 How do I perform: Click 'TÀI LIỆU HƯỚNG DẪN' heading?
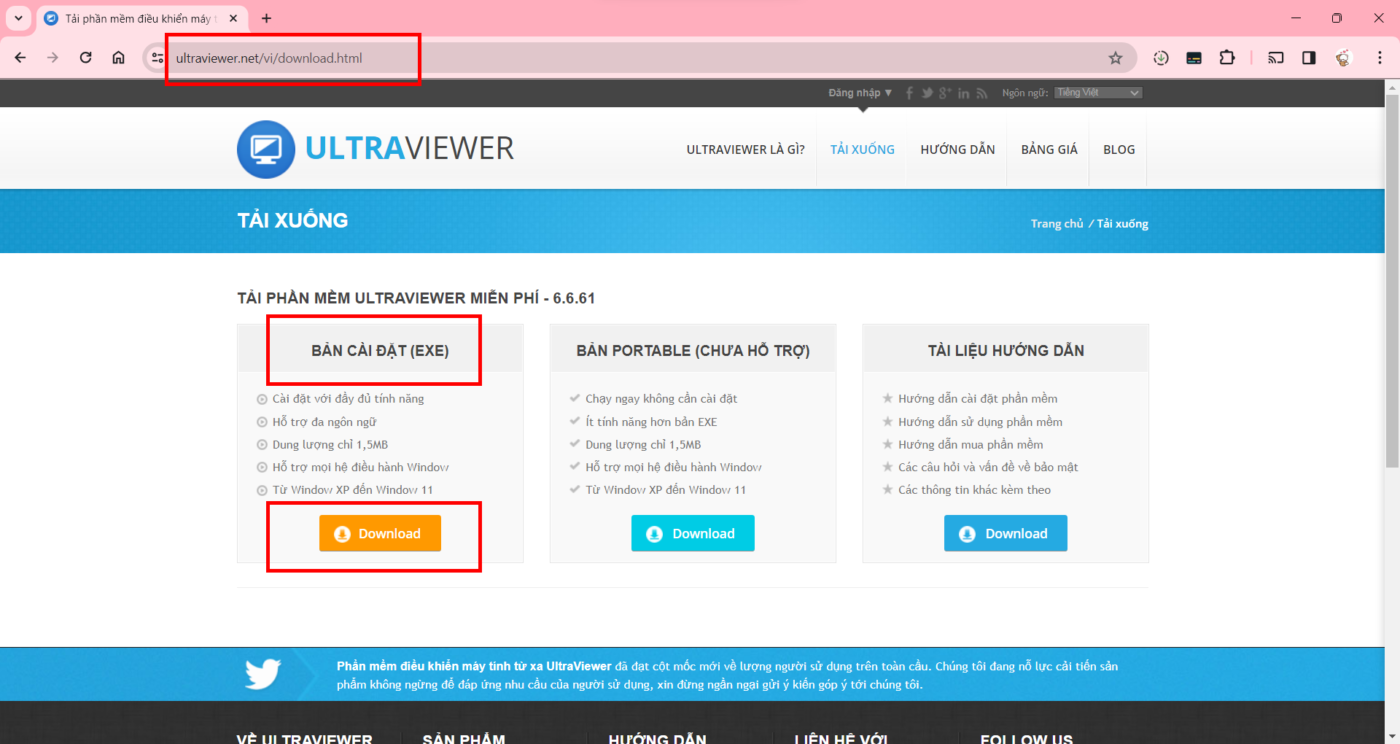pyautogui.click(x=1006, y=351)
